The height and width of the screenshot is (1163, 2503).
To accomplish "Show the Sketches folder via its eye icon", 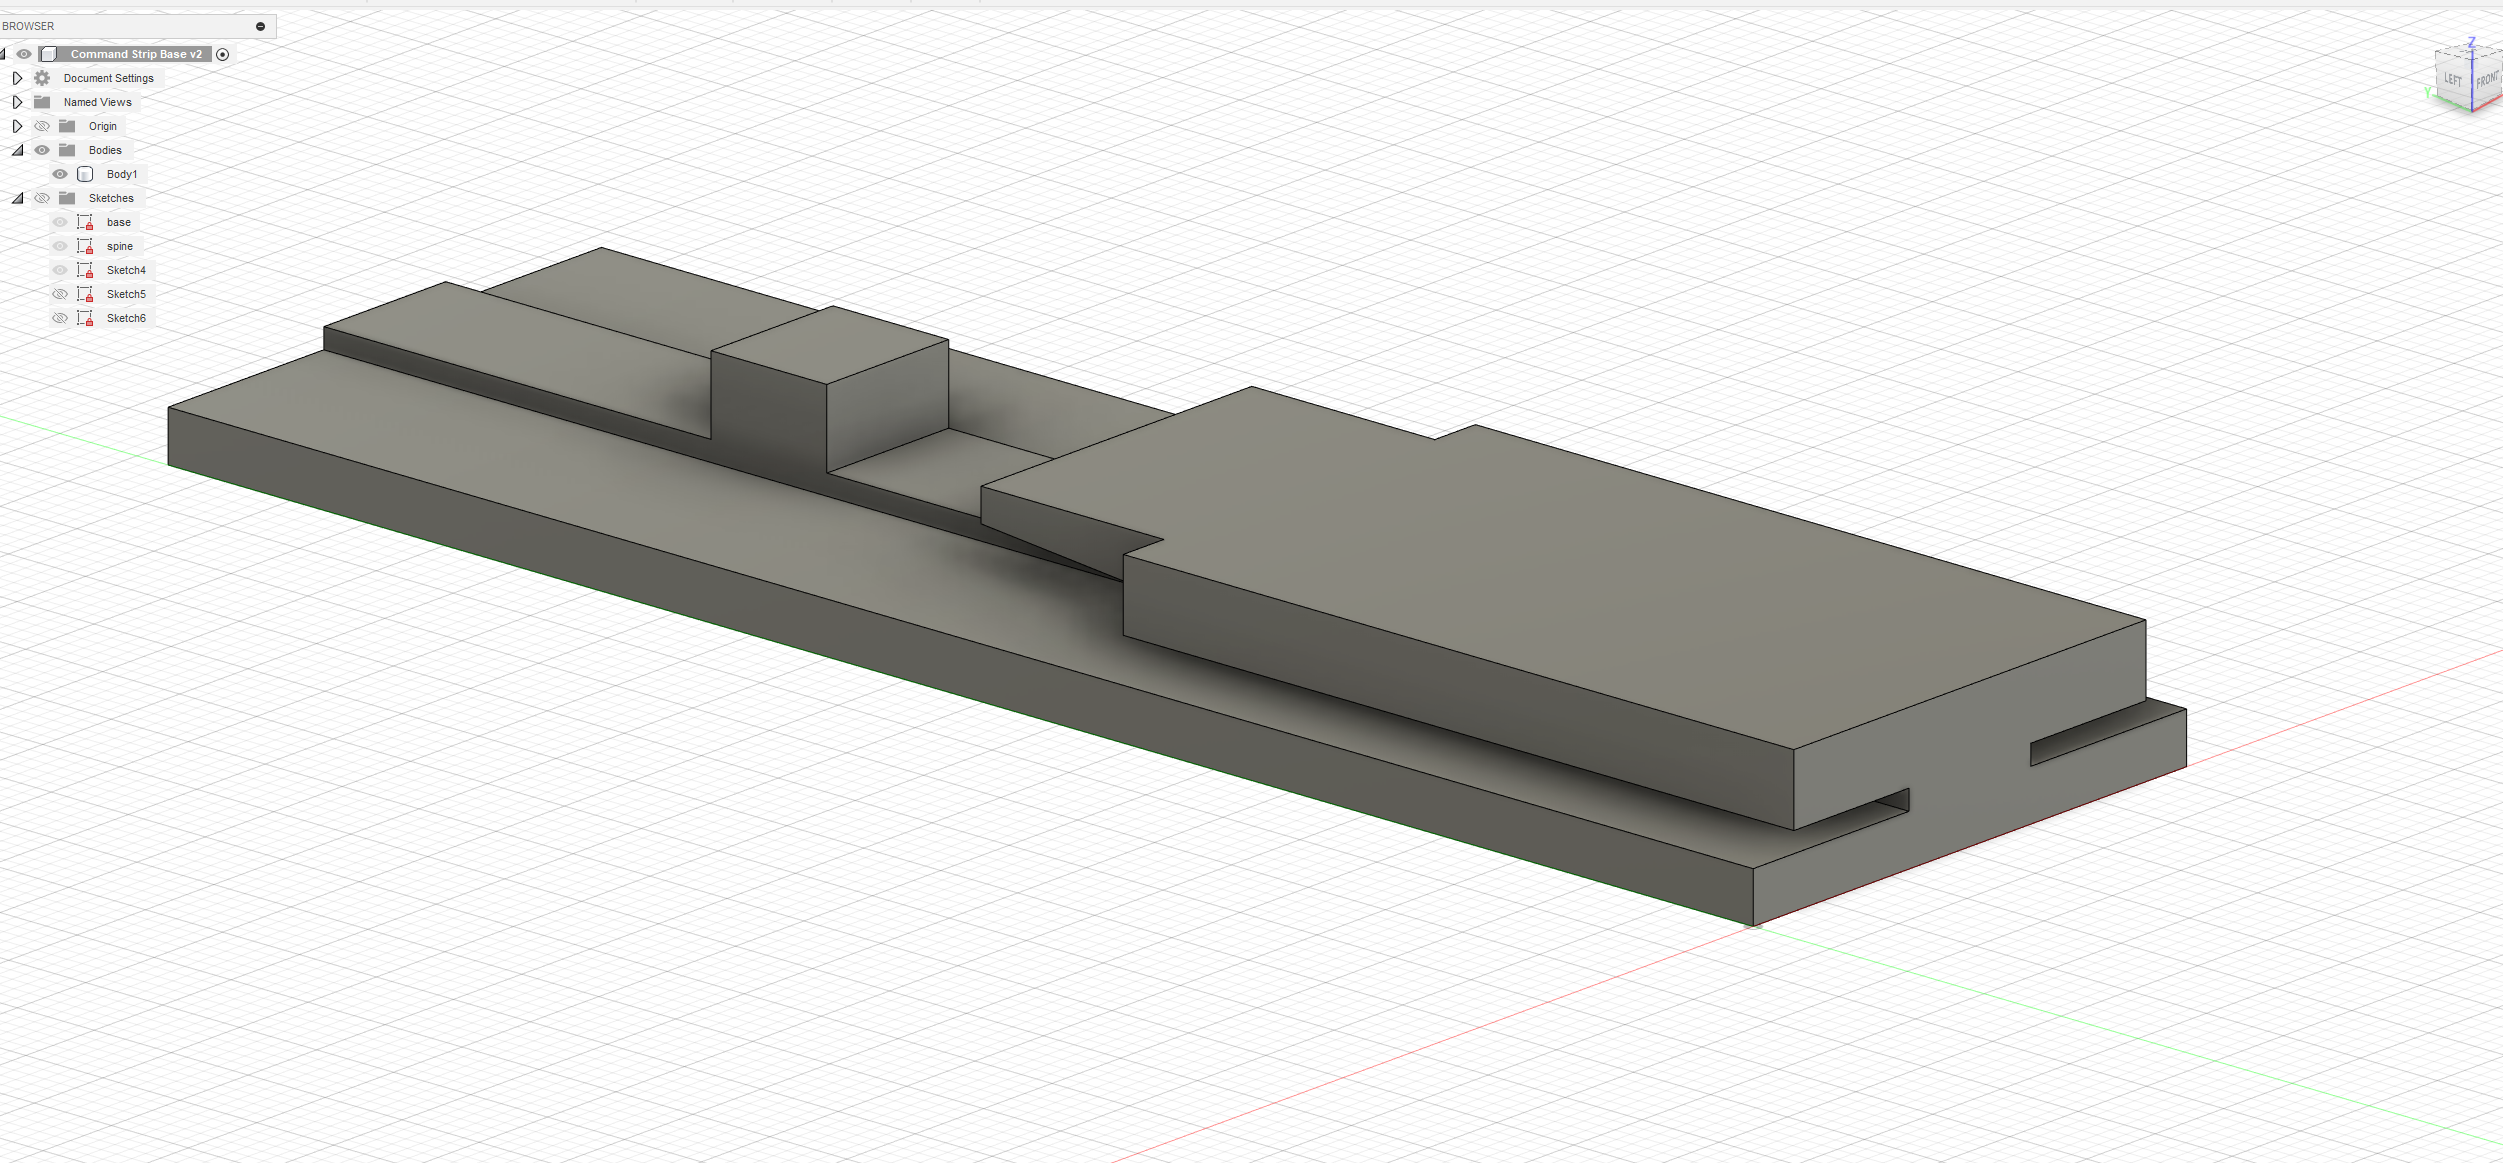I will coord(42,198).
